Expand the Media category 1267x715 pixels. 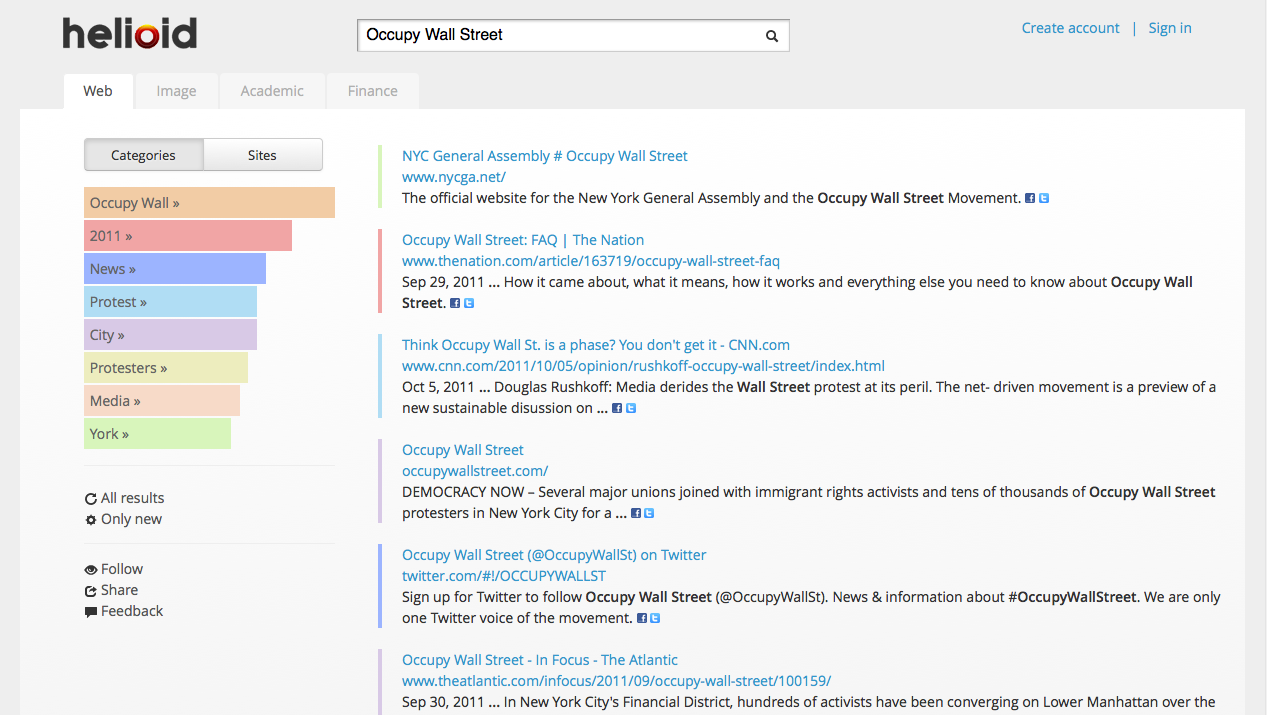coord(162,401)
